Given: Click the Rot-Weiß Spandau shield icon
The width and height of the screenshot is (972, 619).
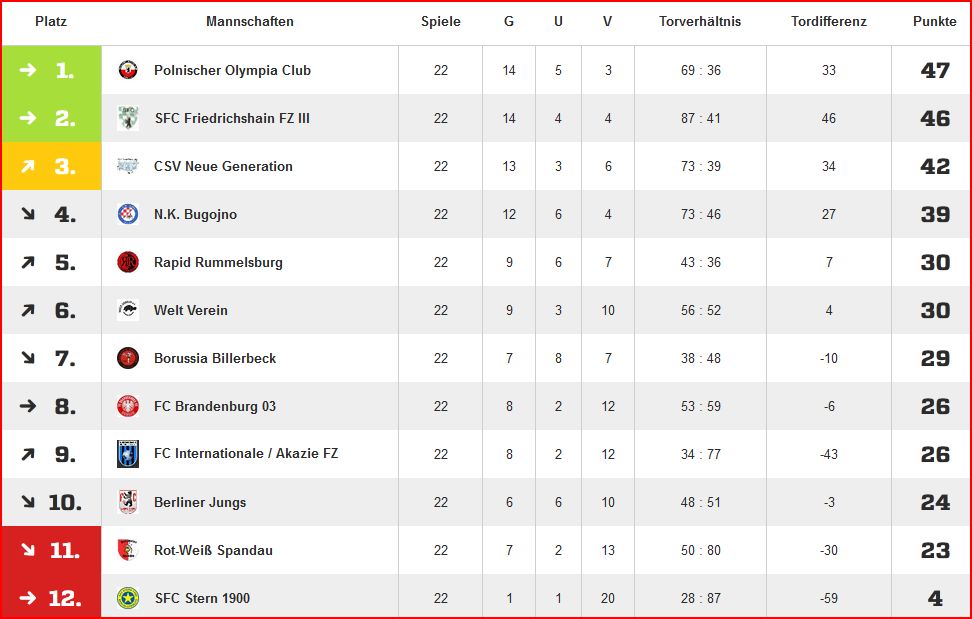Looking at the screenshot, I should click(x=127, y=550).
